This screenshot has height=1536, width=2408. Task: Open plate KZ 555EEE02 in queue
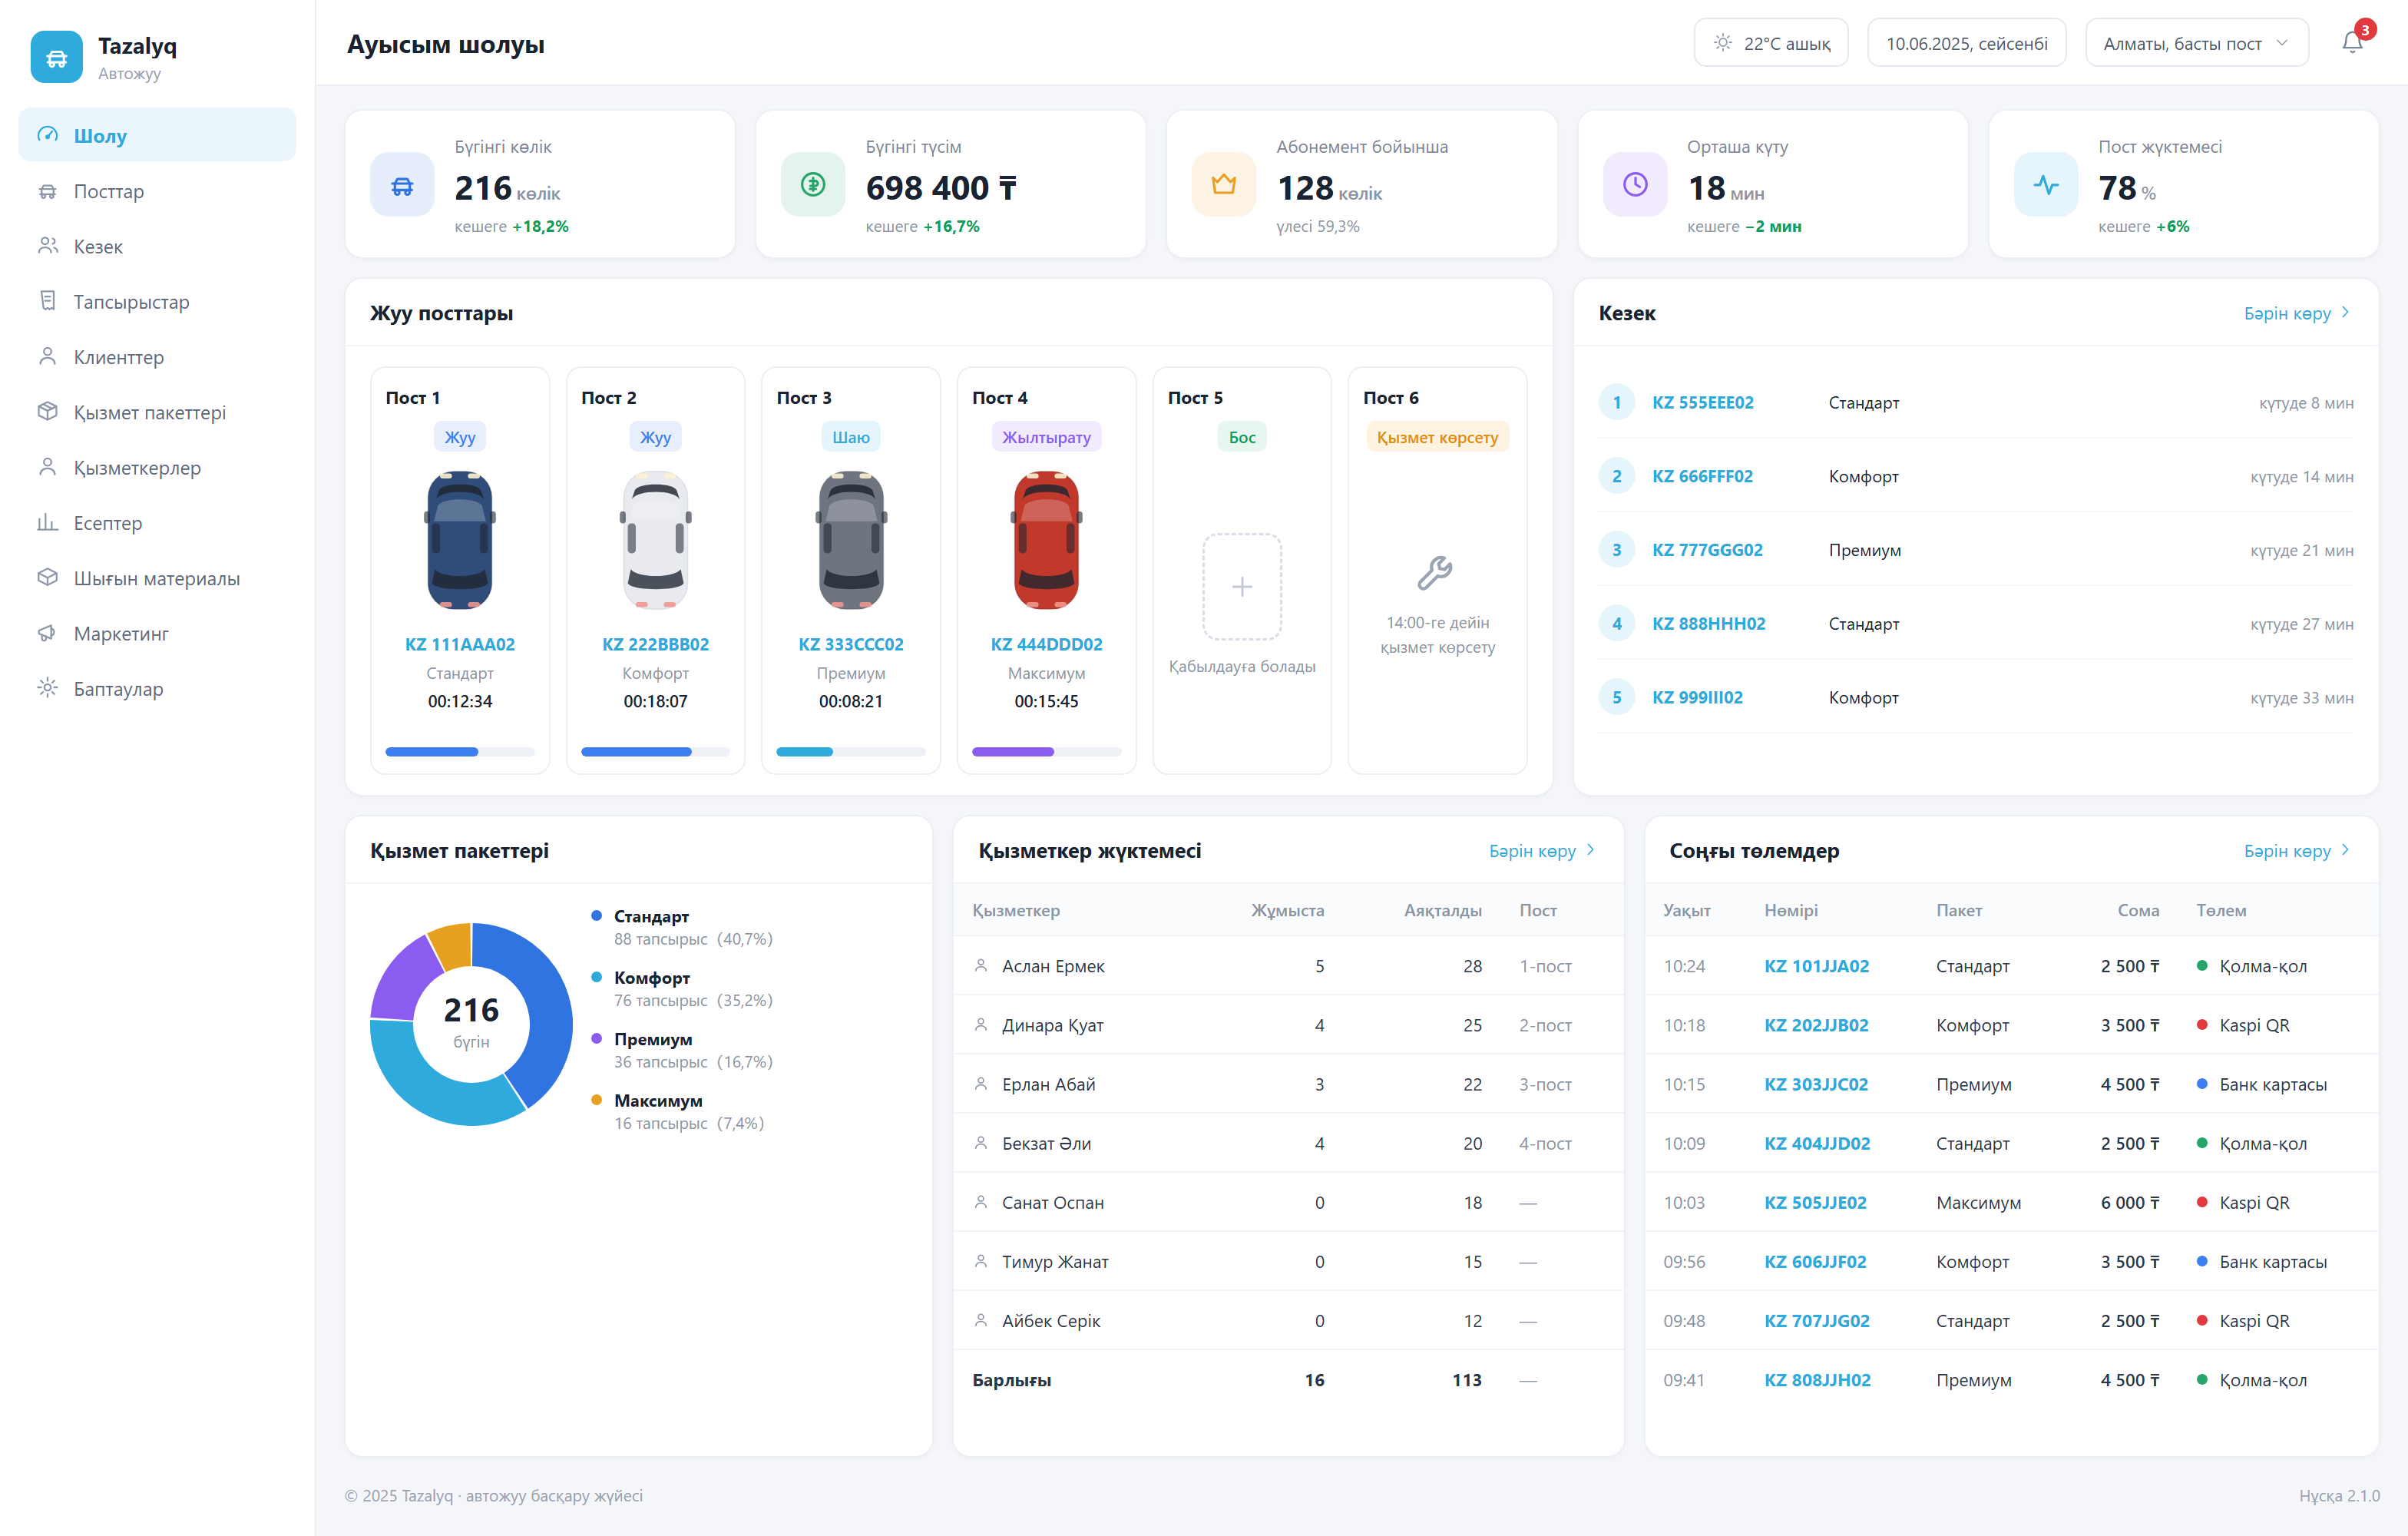coord(1702,403)
